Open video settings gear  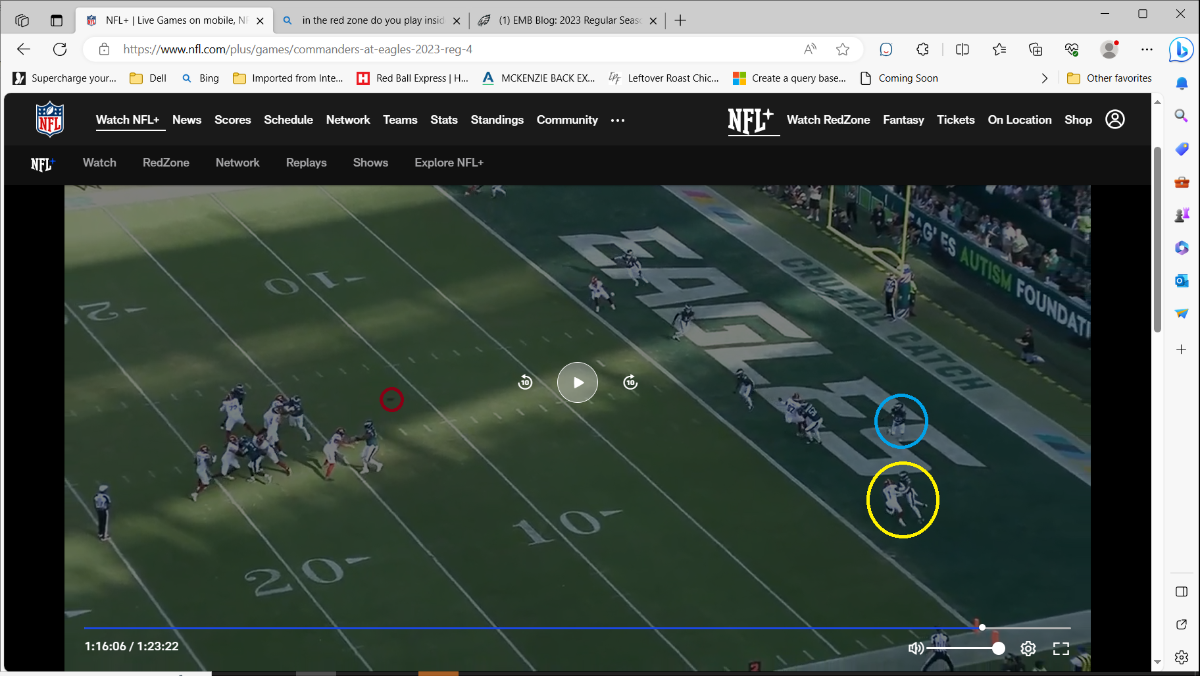point(1028,648)
